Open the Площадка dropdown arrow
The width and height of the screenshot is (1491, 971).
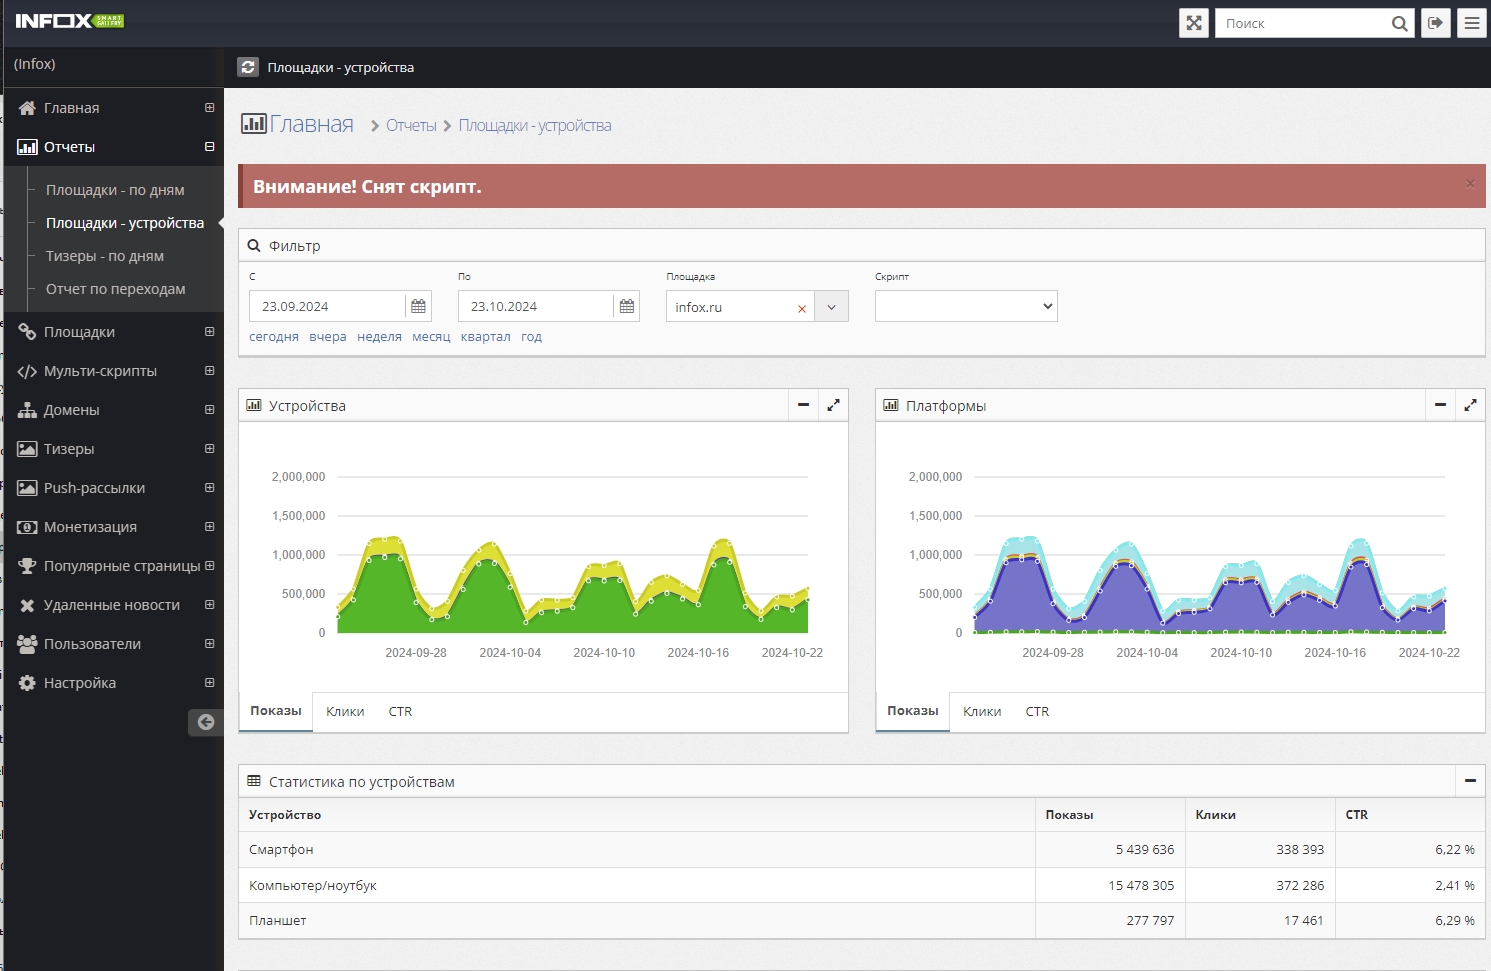tap(831, 307)
